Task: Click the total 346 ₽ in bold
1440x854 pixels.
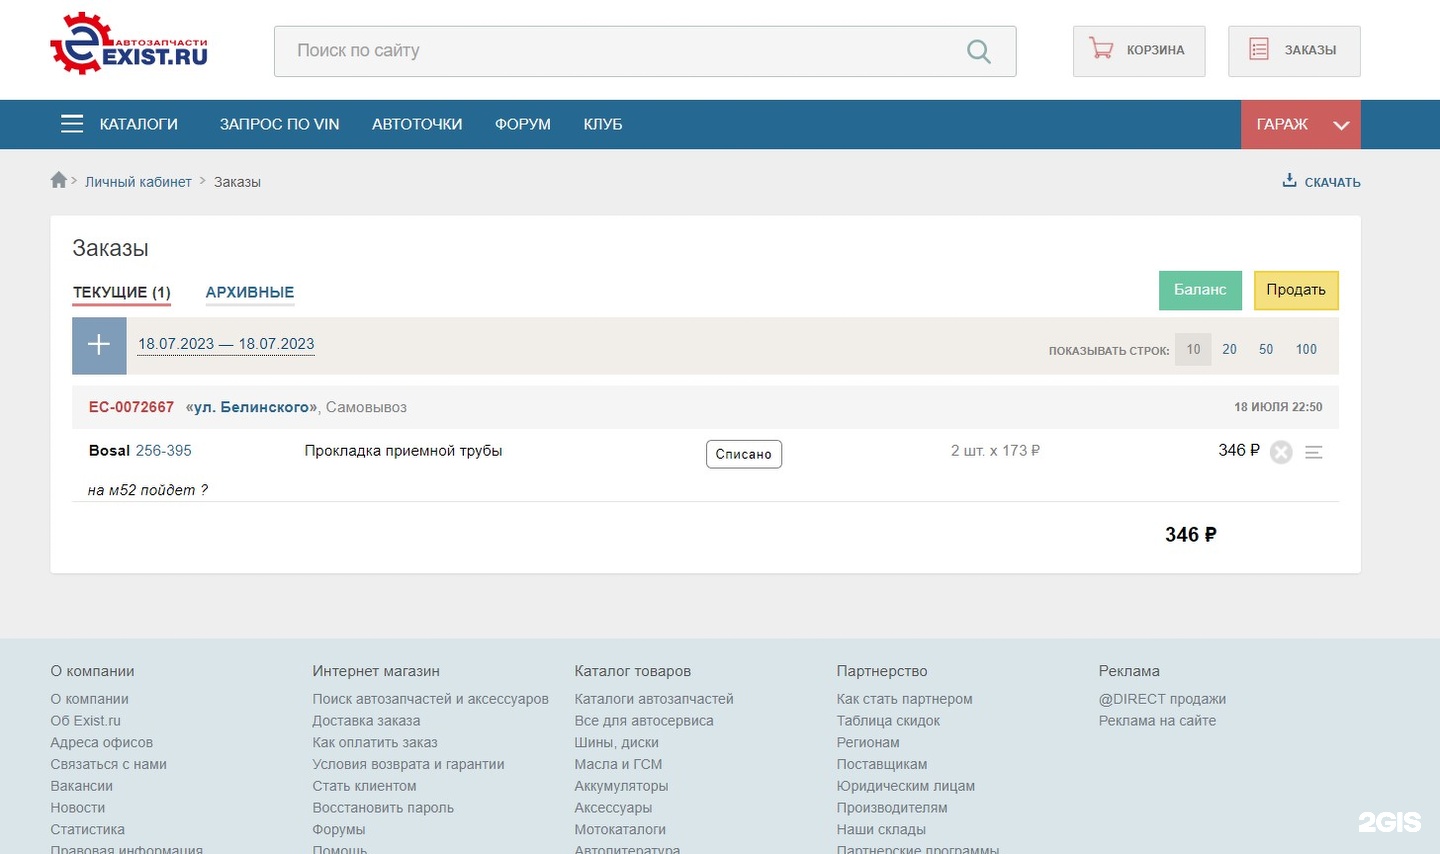Action: coord(1191,535)
